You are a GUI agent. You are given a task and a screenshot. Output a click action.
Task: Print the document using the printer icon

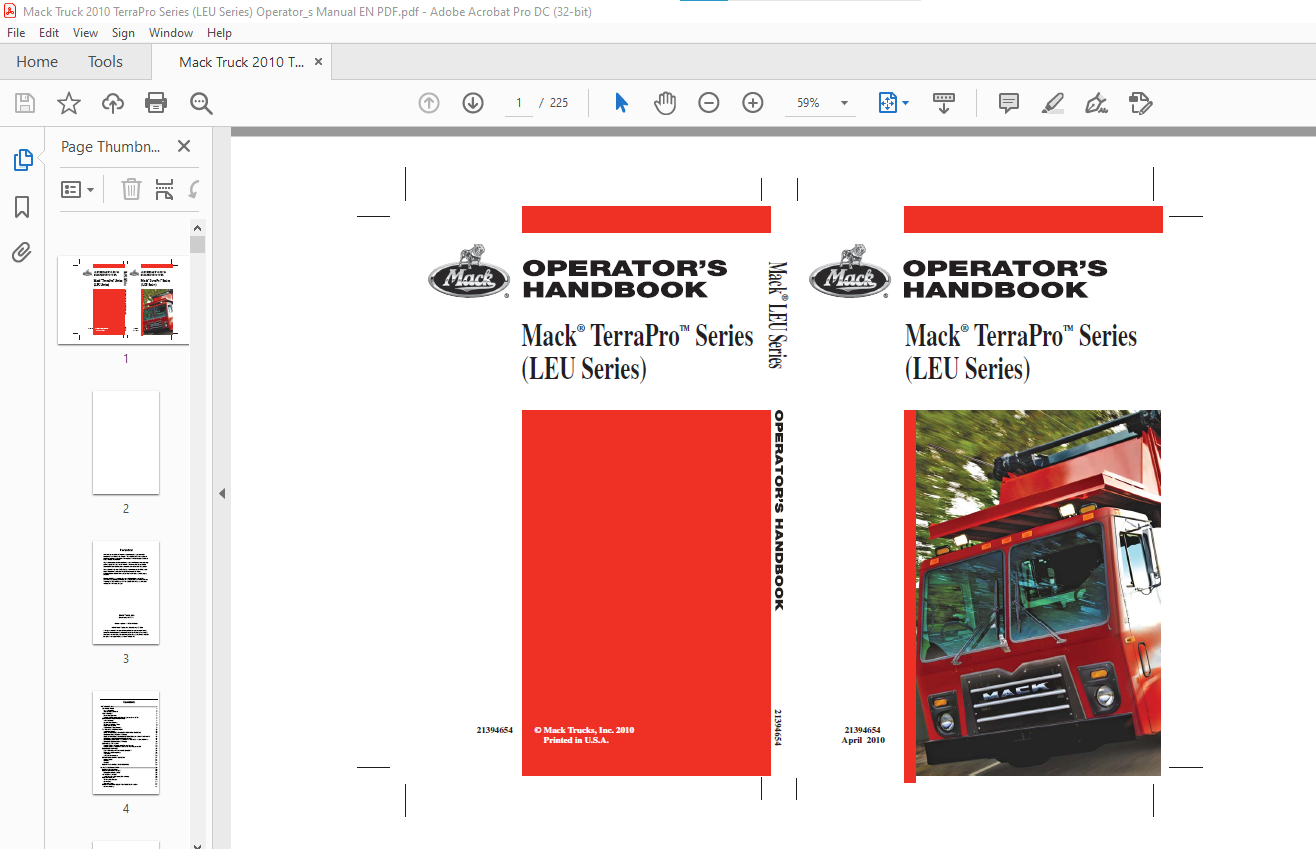[156, 103]
